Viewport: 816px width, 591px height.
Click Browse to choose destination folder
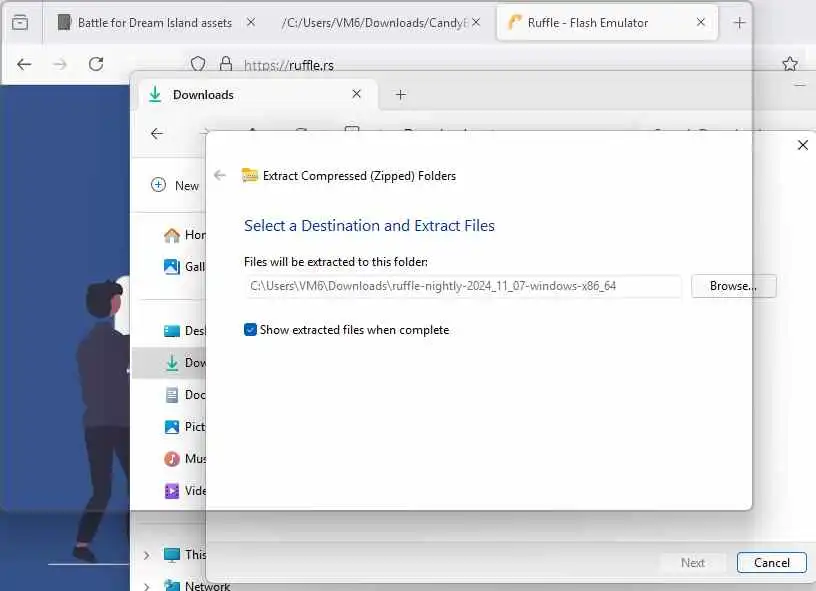click(733, 286)
